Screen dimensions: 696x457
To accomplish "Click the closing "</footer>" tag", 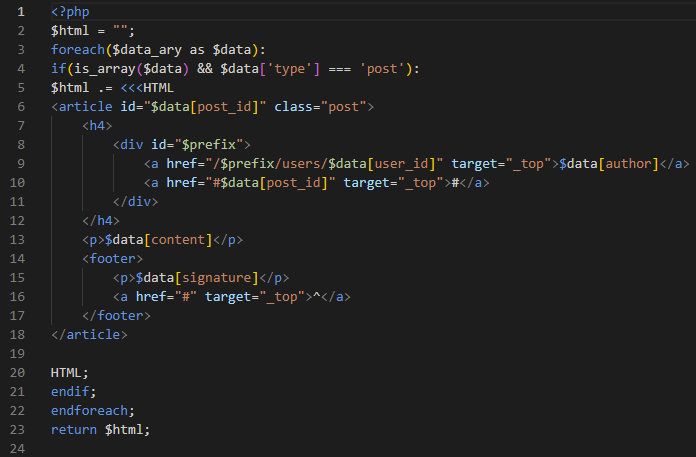I will point(117,316).
